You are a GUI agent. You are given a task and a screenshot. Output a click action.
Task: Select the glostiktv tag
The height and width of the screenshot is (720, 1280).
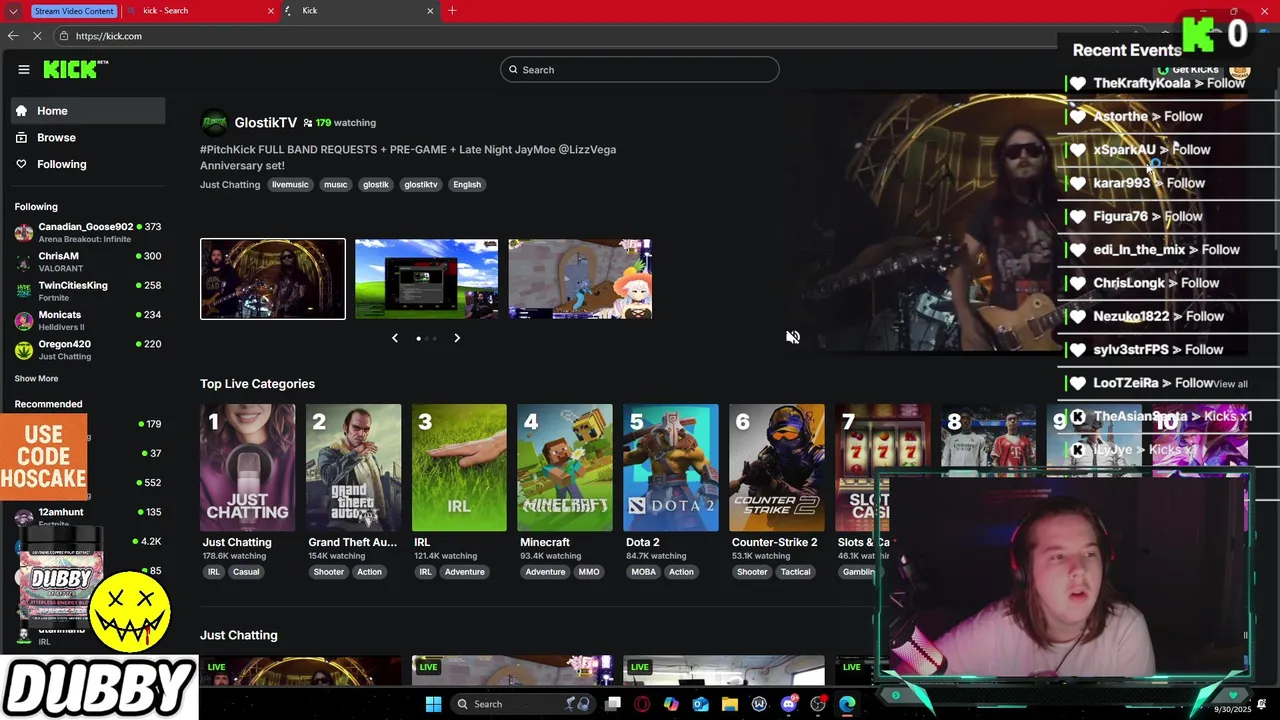(x=421, y=185)
